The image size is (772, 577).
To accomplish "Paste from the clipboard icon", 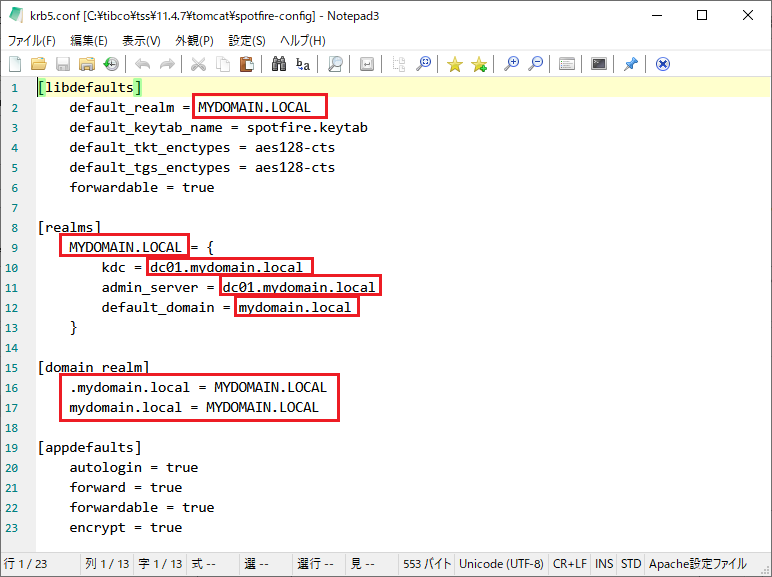I will (247, 64).
